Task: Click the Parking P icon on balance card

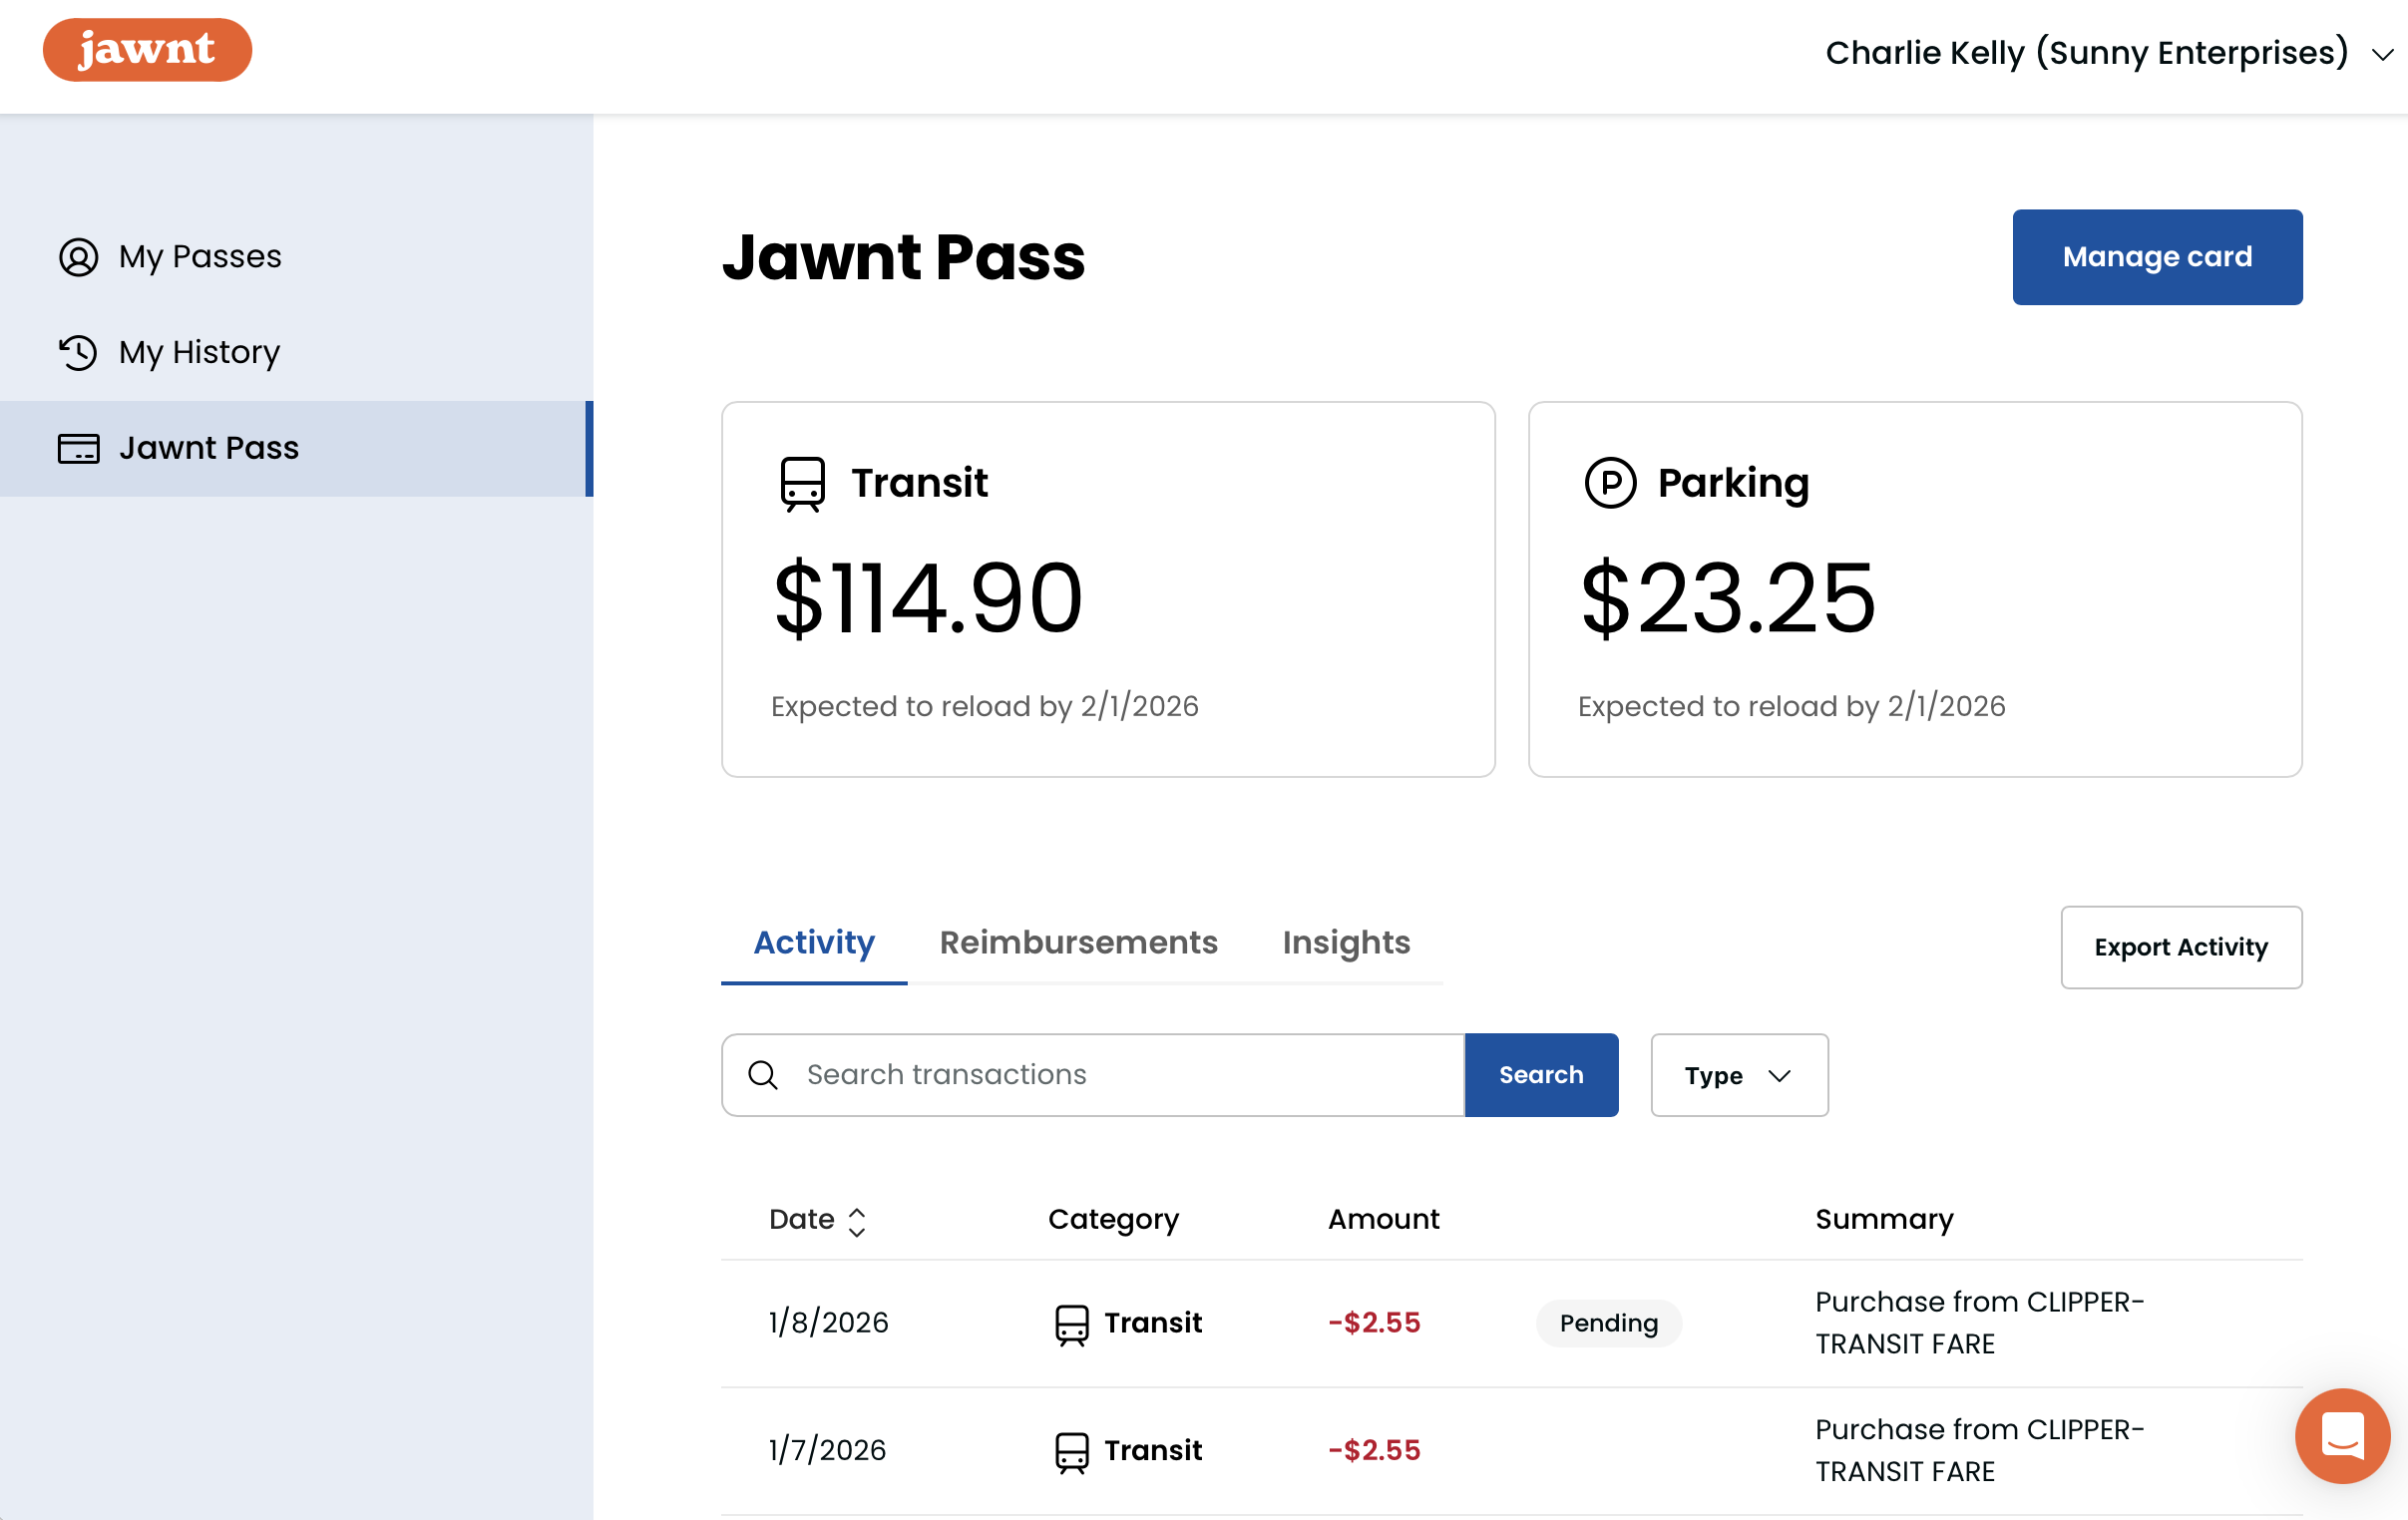Action: point(1610,483)
